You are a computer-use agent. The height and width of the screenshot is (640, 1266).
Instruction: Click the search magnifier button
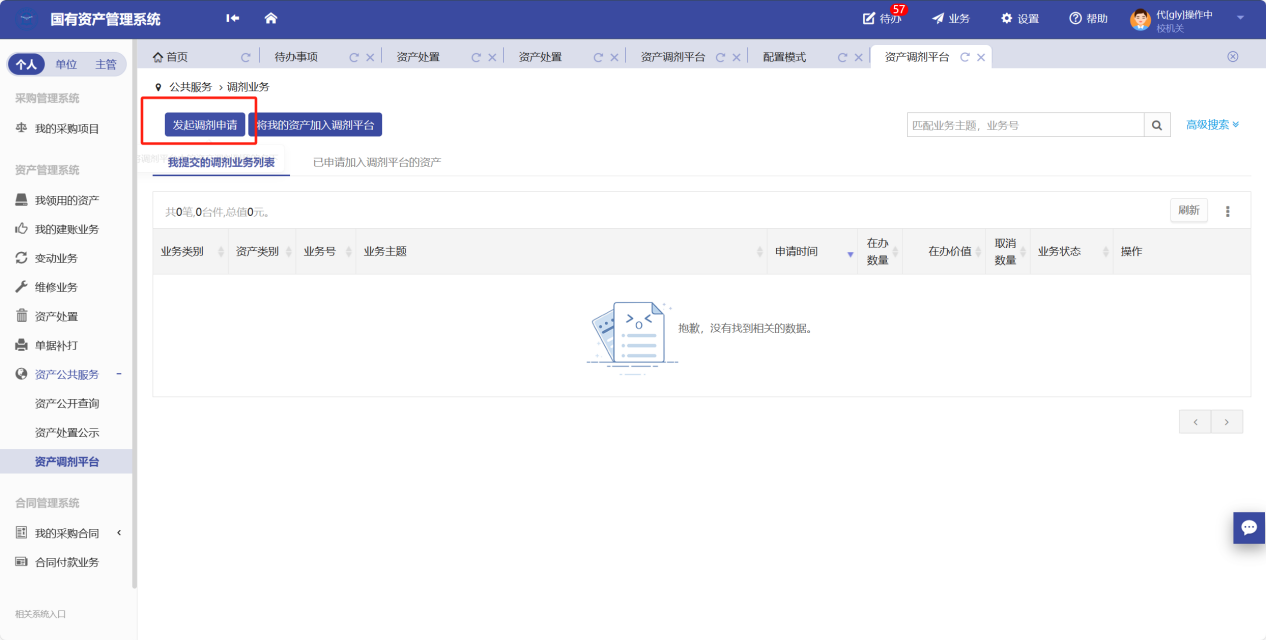click(1157, 125)
